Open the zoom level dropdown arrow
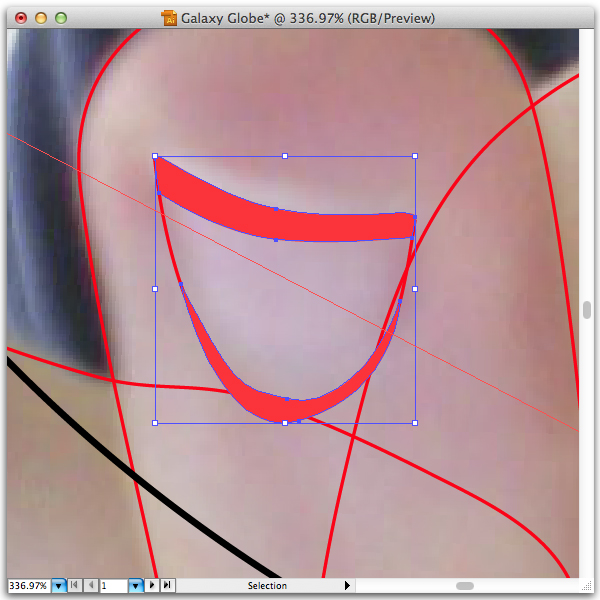 coord(59,585)
